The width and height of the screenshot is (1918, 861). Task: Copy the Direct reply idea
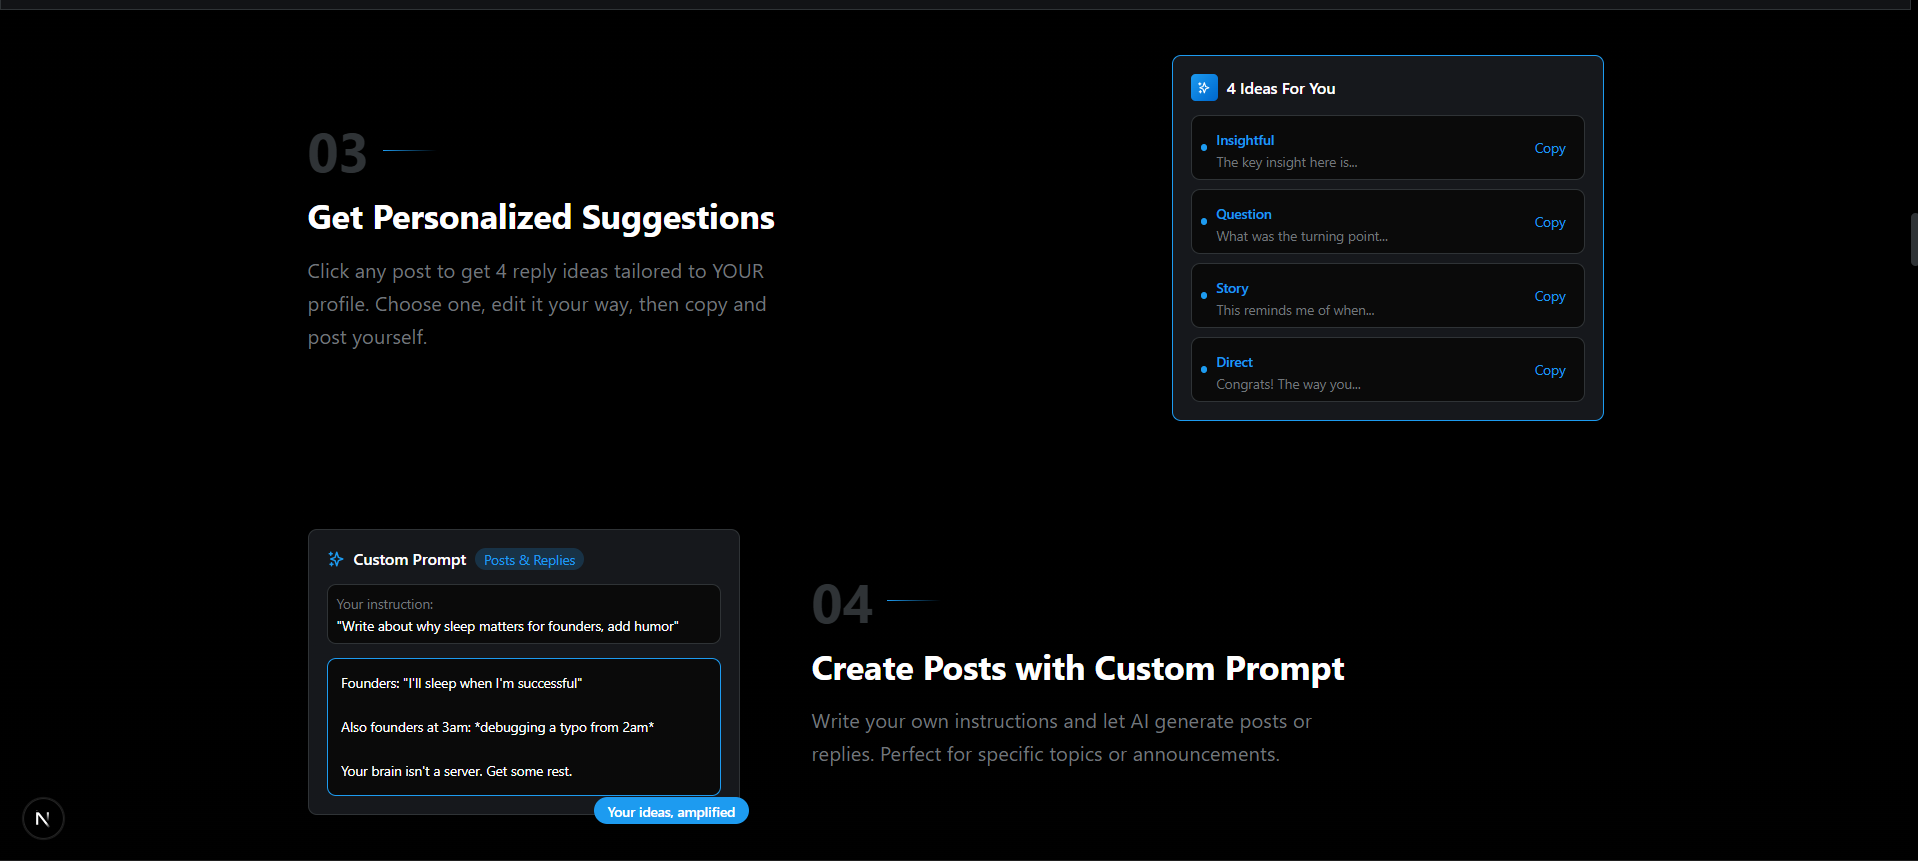1550,370
